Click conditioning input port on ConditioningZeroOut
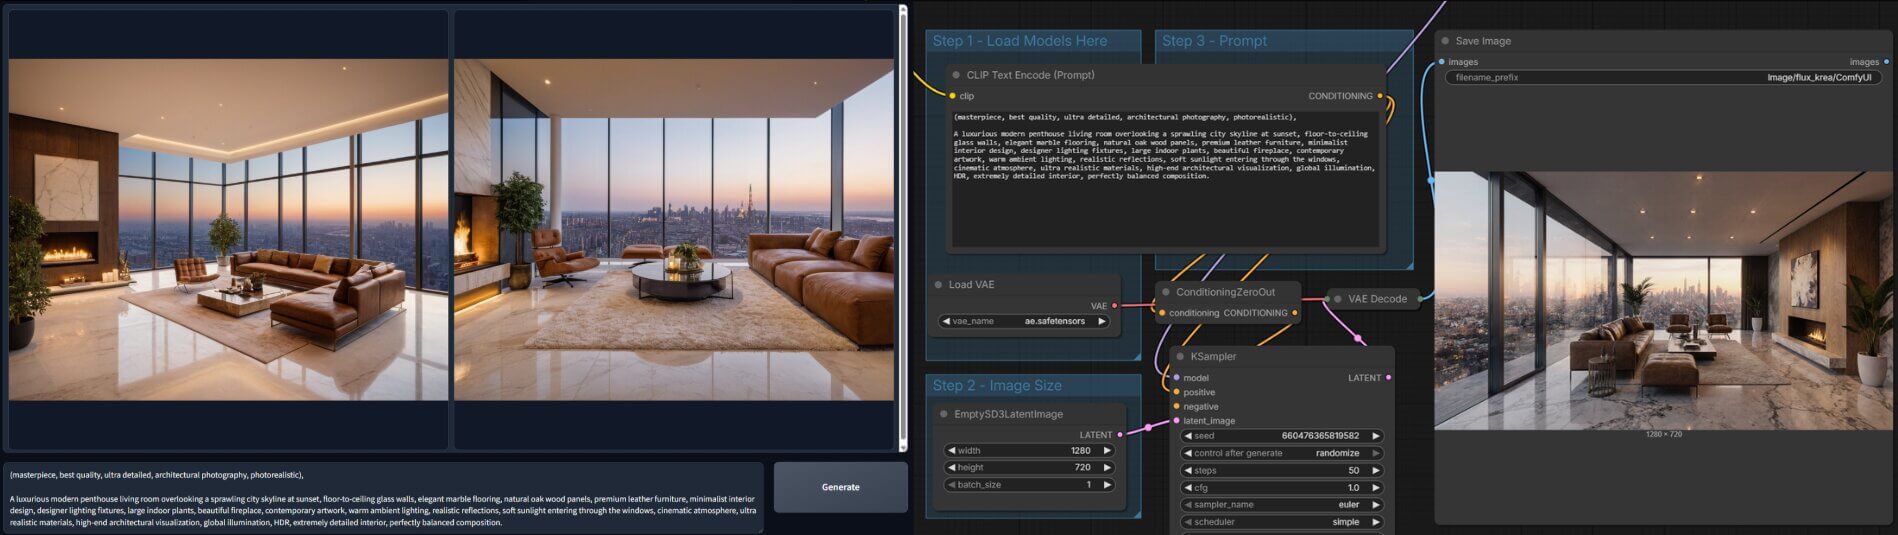 coord(1161,313)
